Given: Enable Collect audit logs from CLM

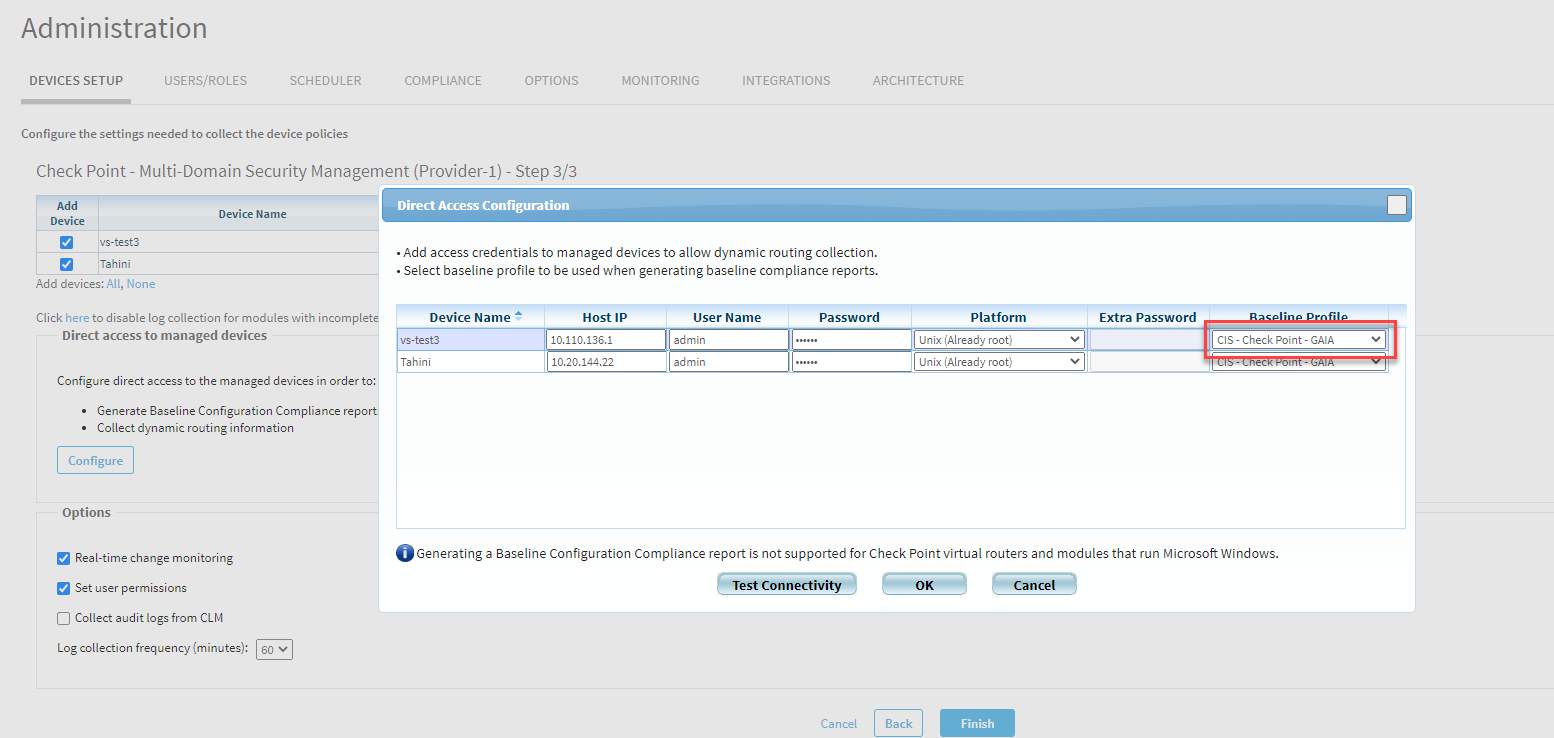Looking at the screenshot, I should tap(64, 618).
